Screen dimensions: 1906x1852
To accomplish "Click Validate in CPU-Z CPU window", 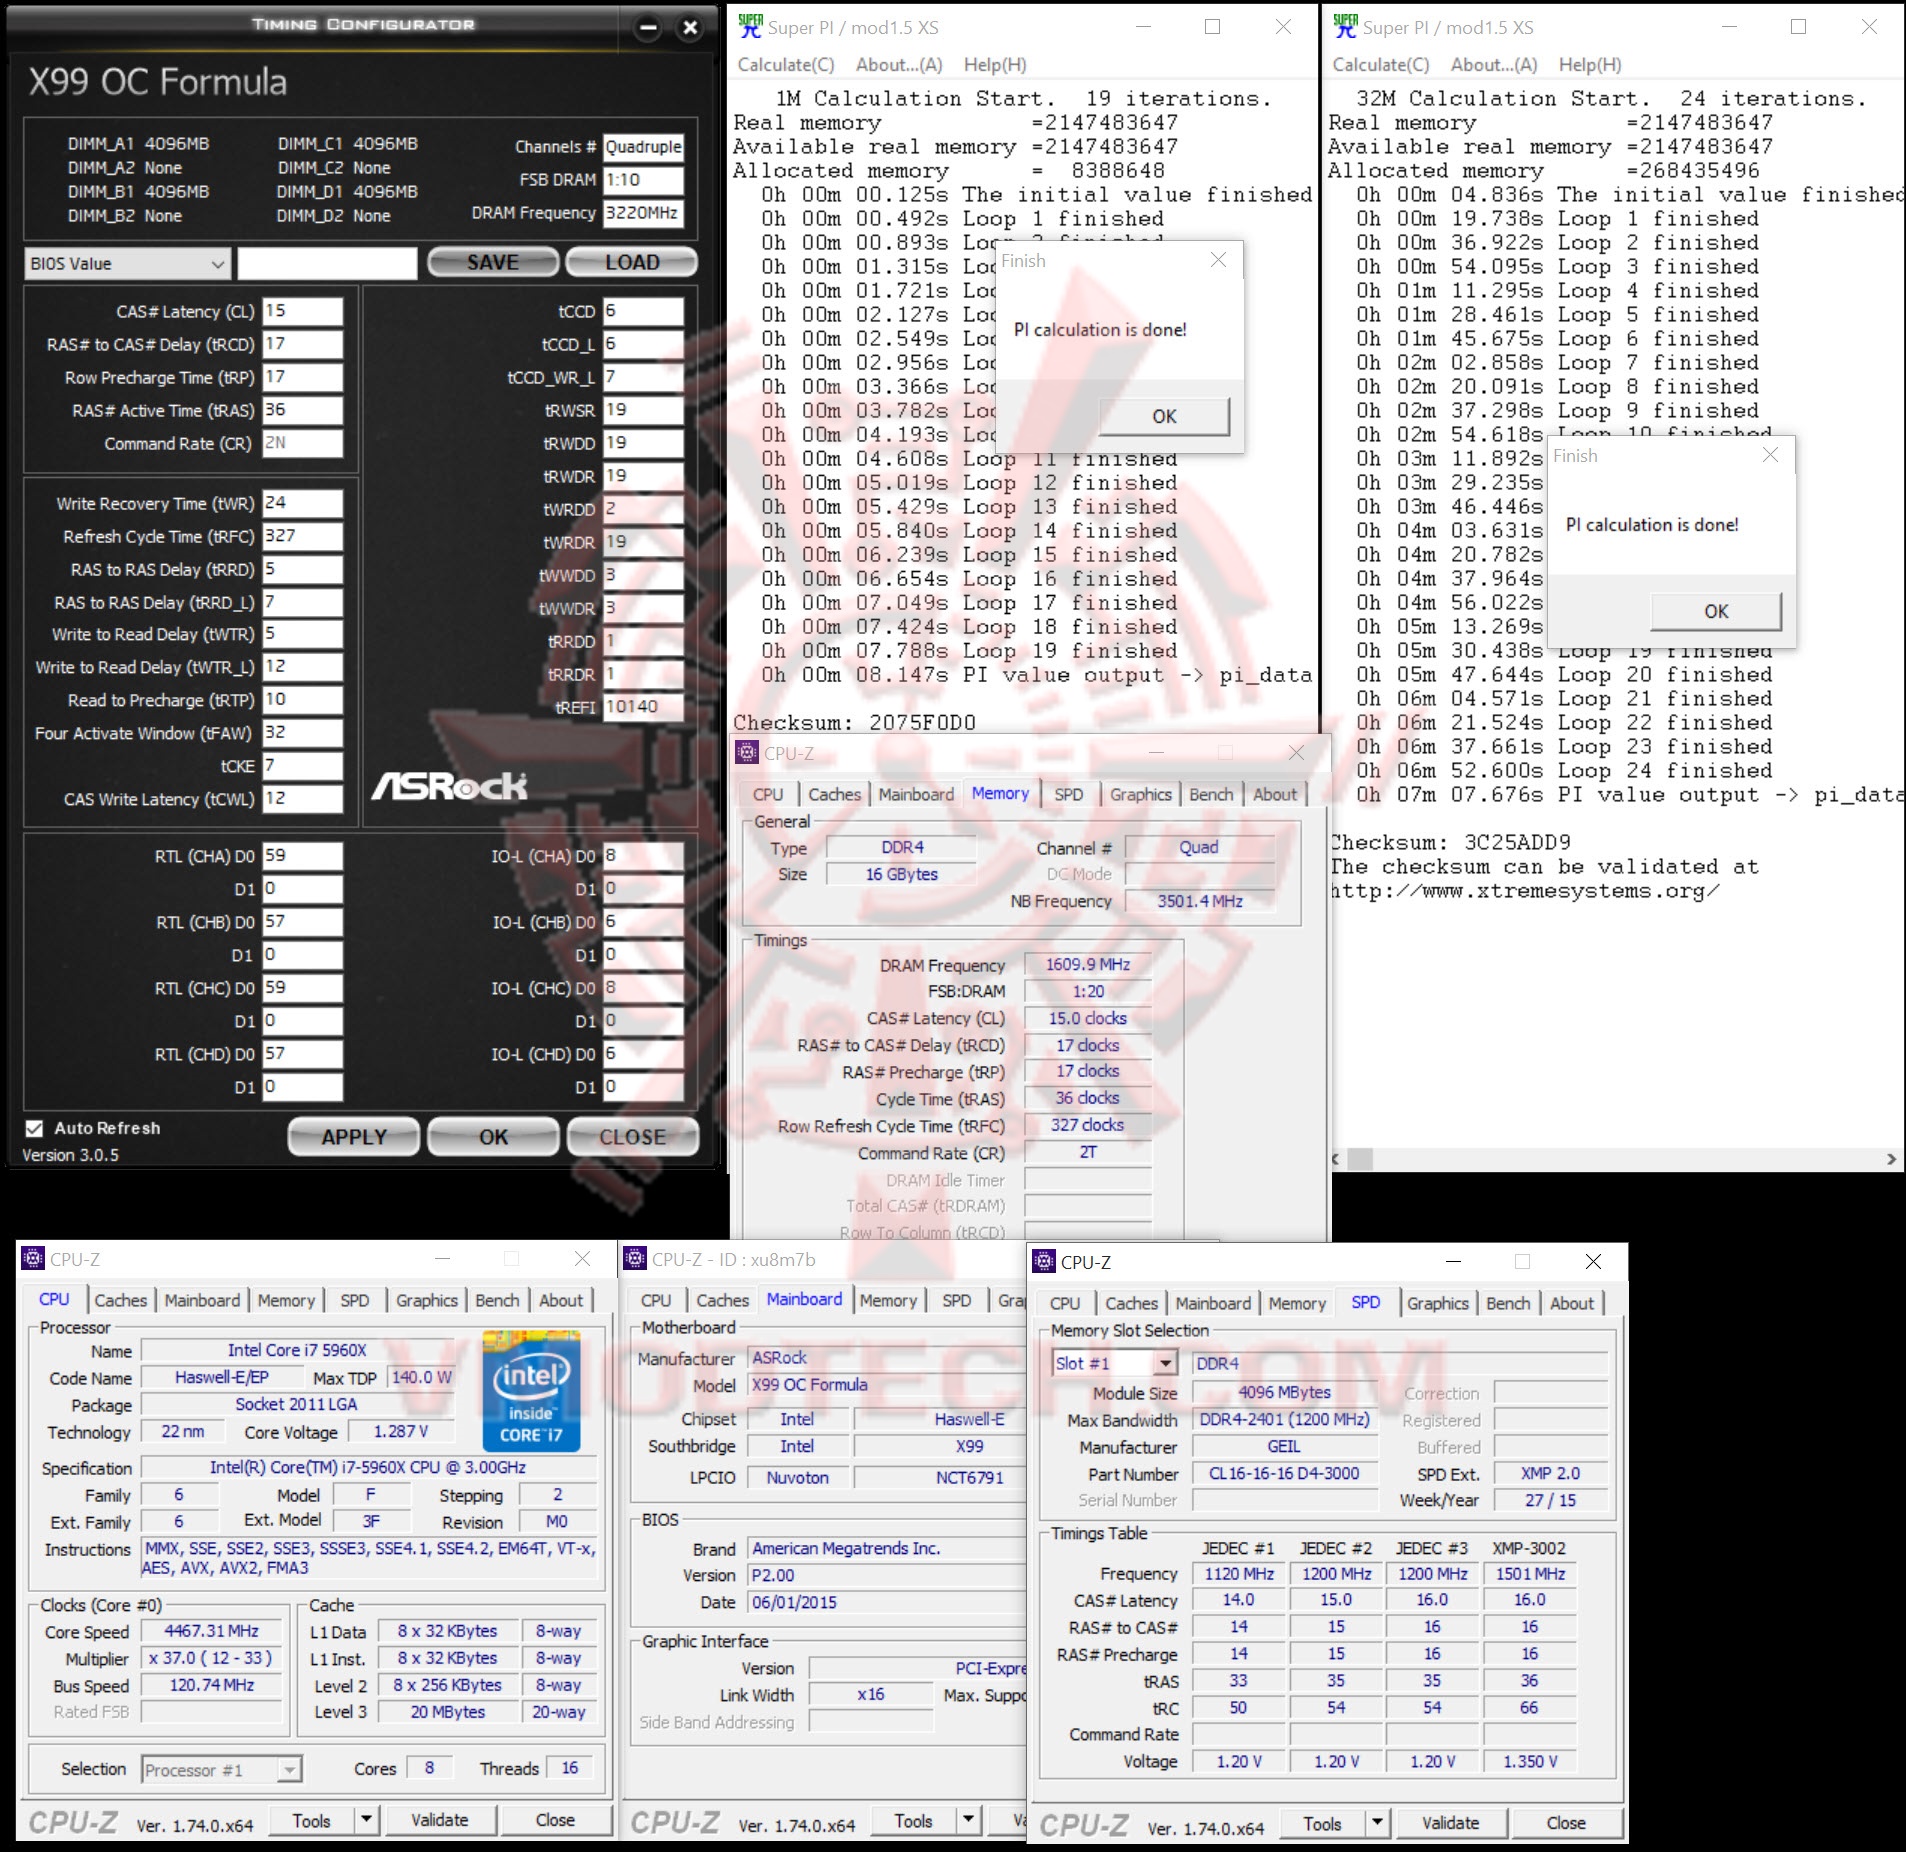I will tap(440, 1821).
